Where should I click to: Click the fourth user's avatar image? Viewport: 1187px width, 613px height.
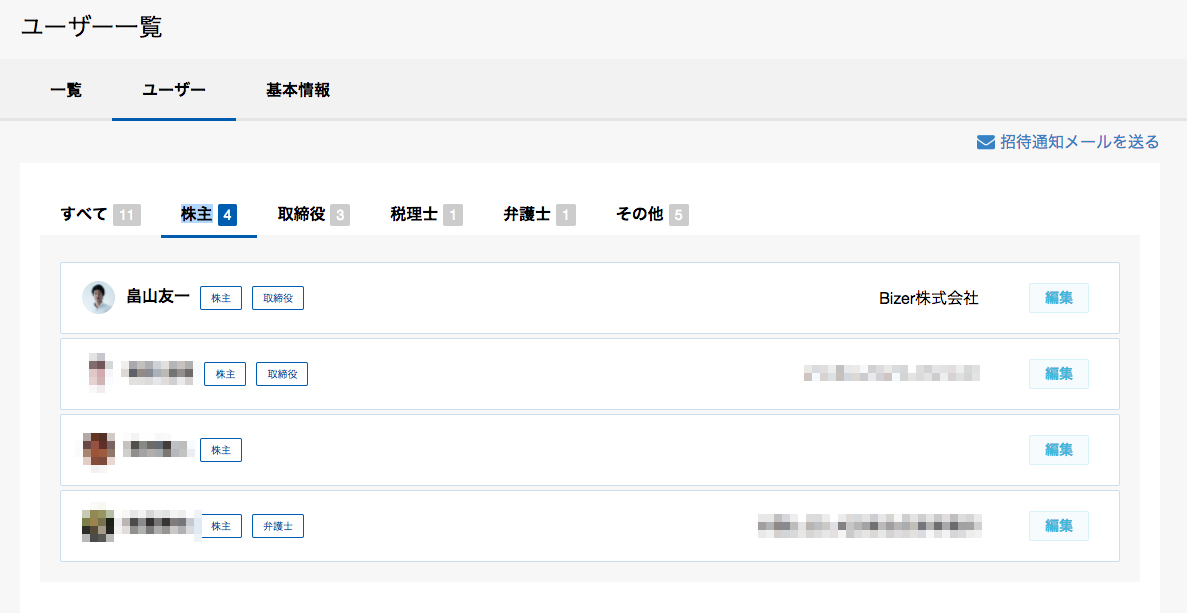tap(98, 525)
